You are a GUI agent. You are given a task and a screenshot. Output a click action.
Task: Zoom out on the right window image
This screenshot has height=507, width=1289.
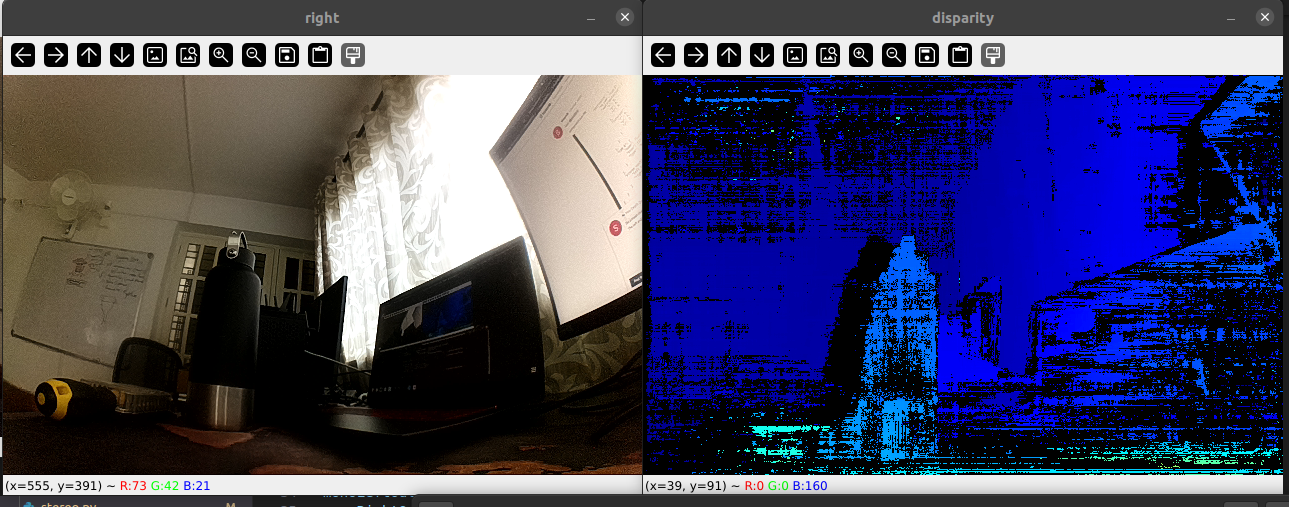point(254,55)
